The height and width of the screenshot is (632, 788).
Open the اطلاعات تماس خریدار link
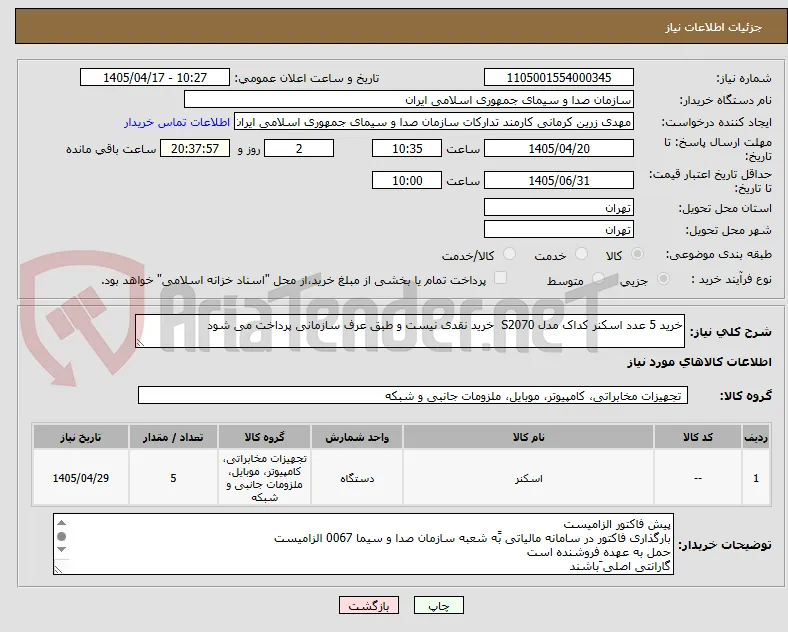pyautogui.click(x=177, y=122)
